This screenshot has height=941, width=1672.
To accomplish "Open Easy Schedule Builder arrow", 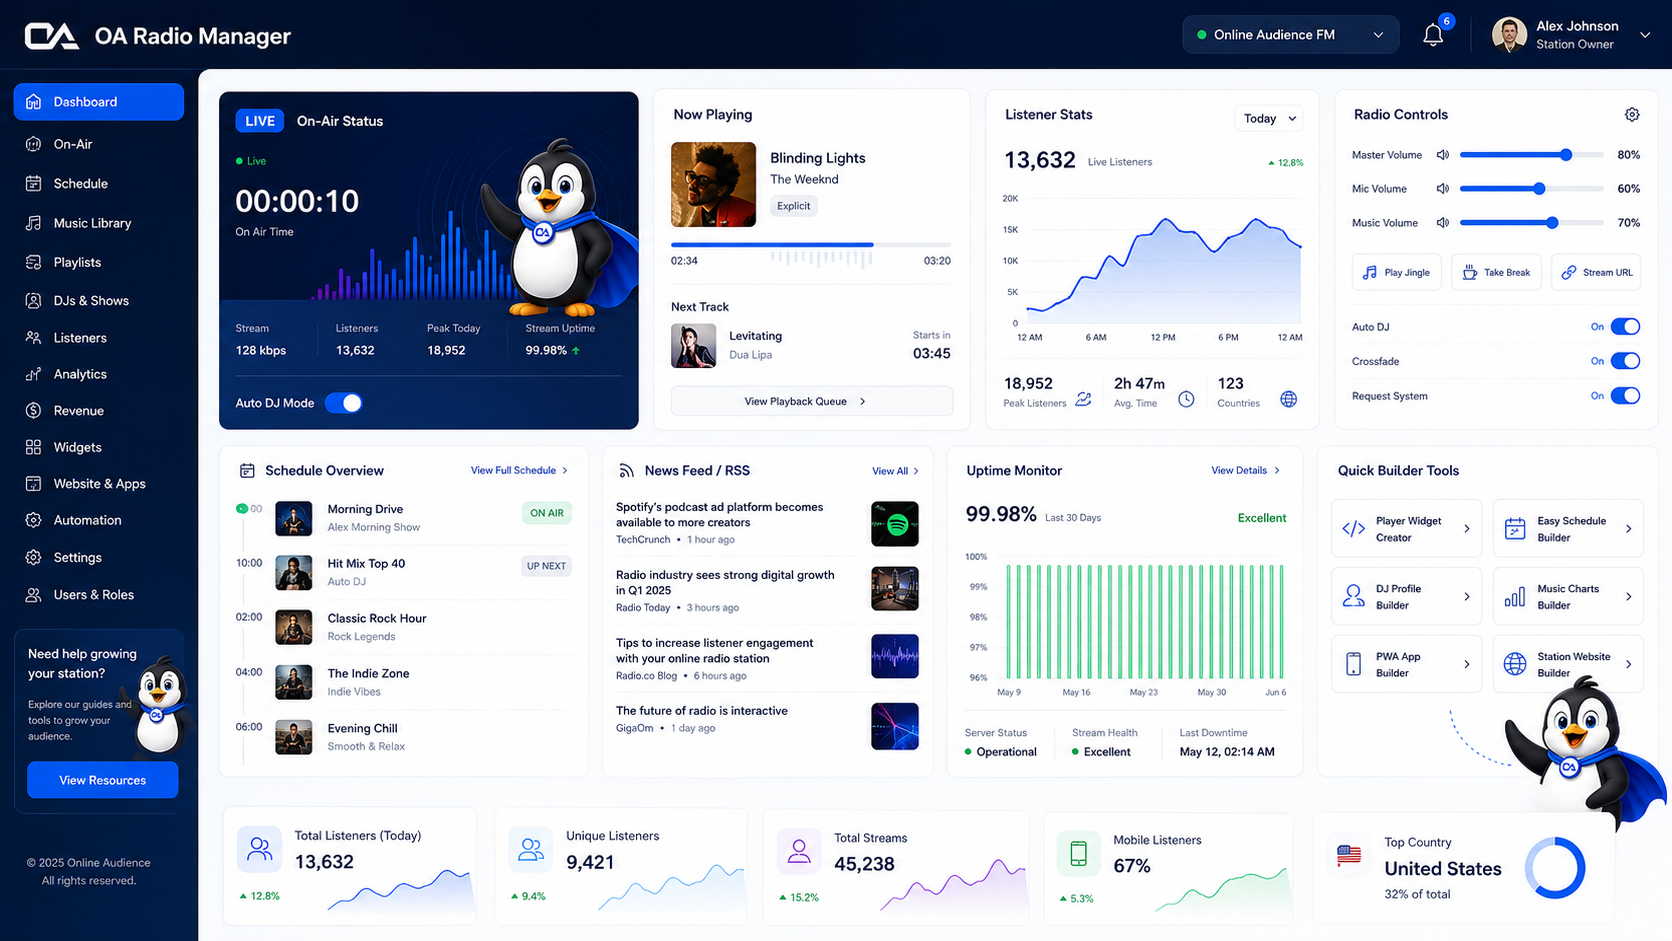I will (x=1629, y=529).
